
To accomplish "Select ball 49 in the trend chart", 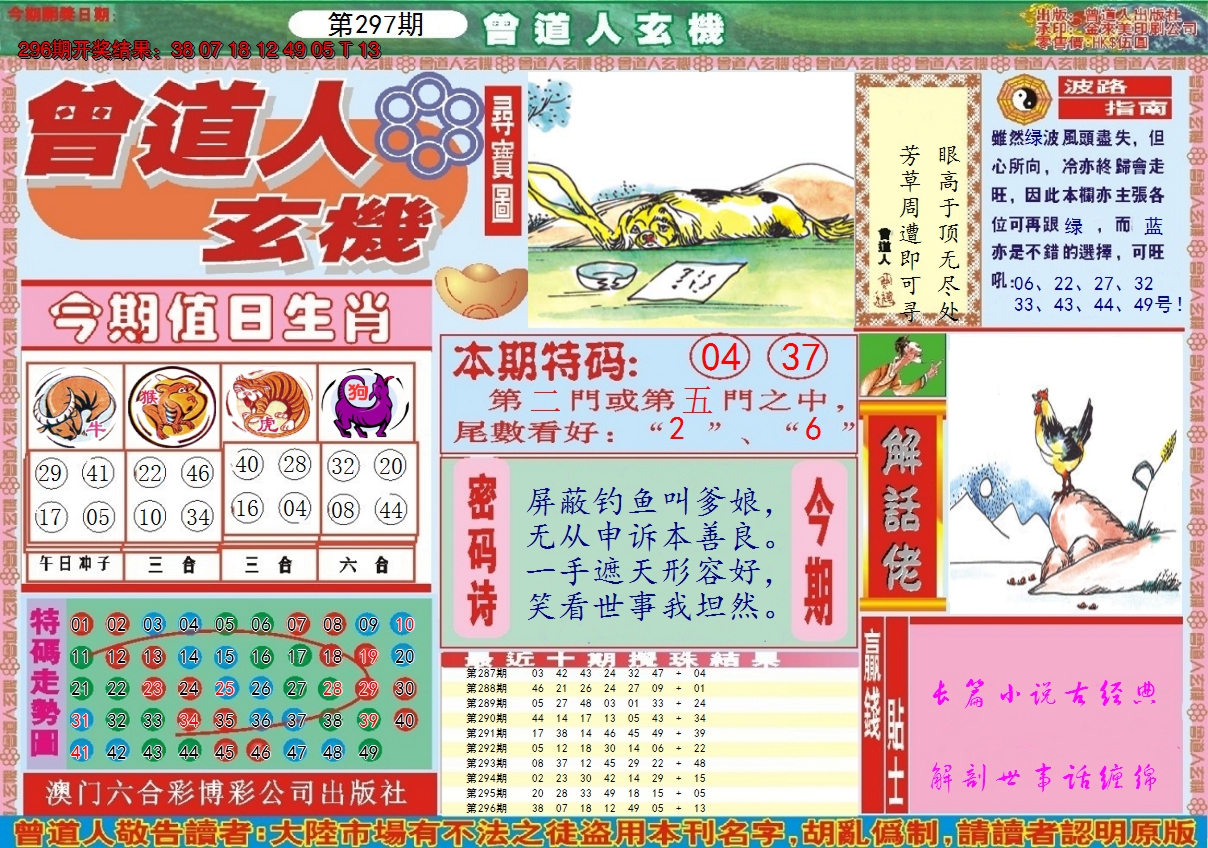I will [x=368, y=752].
